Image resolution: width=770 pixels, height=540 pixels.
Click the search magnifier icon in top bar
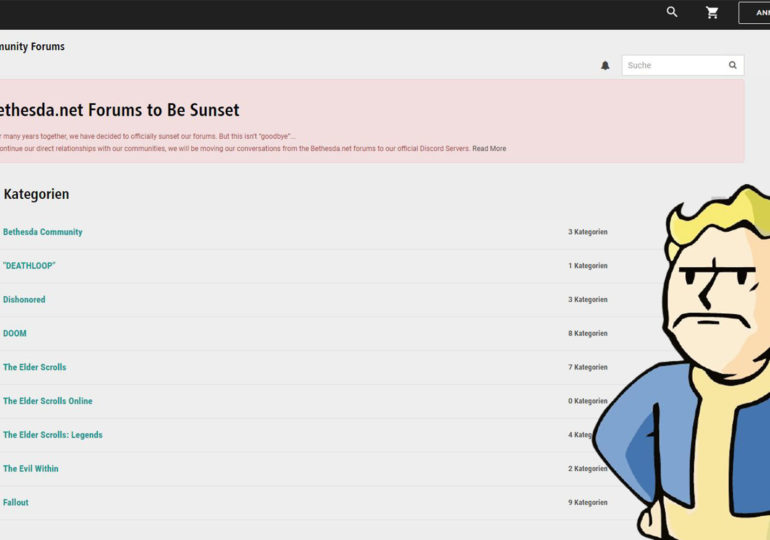672,12
